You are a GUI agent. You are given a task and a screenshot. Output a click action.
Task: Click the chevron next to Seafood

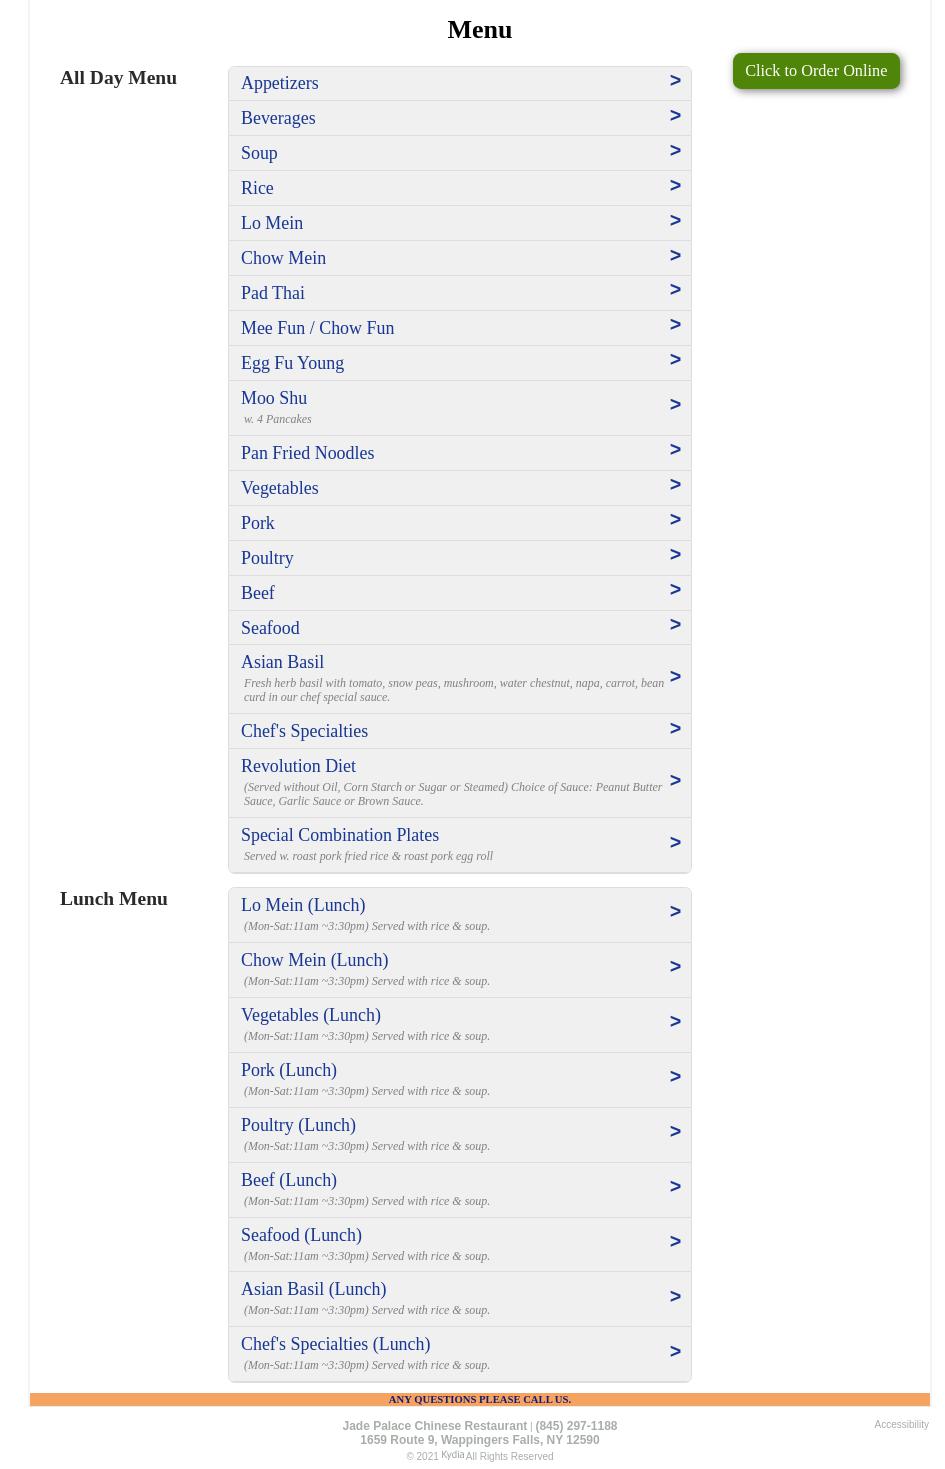(x=675, y=625)
